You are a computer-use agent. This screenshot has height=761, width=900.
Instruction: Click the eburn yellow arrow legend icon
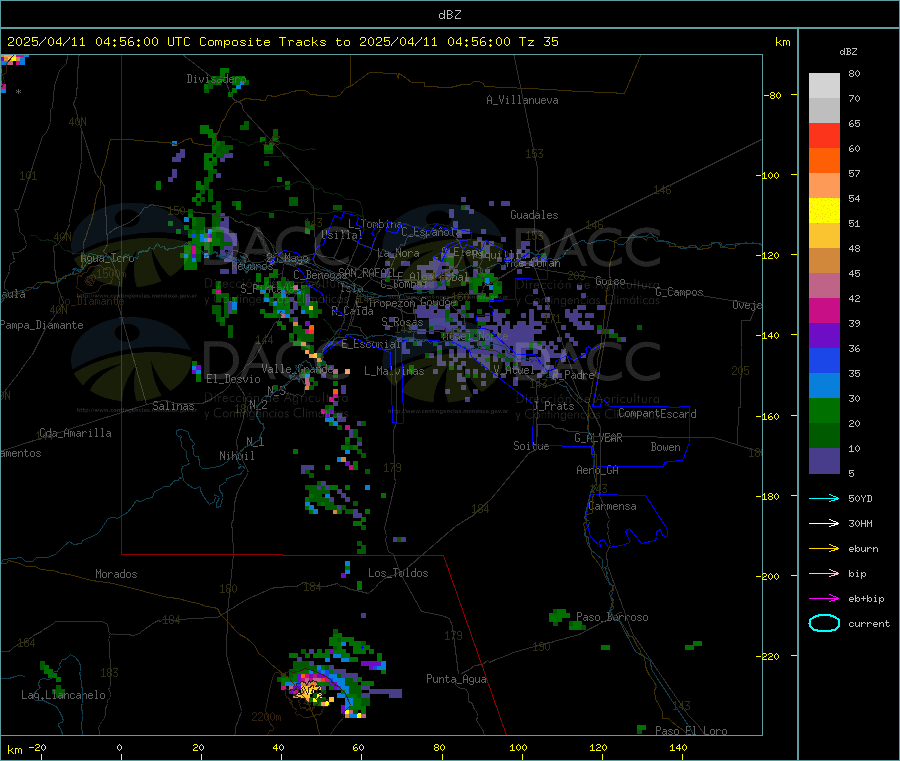tap(824, 549)
